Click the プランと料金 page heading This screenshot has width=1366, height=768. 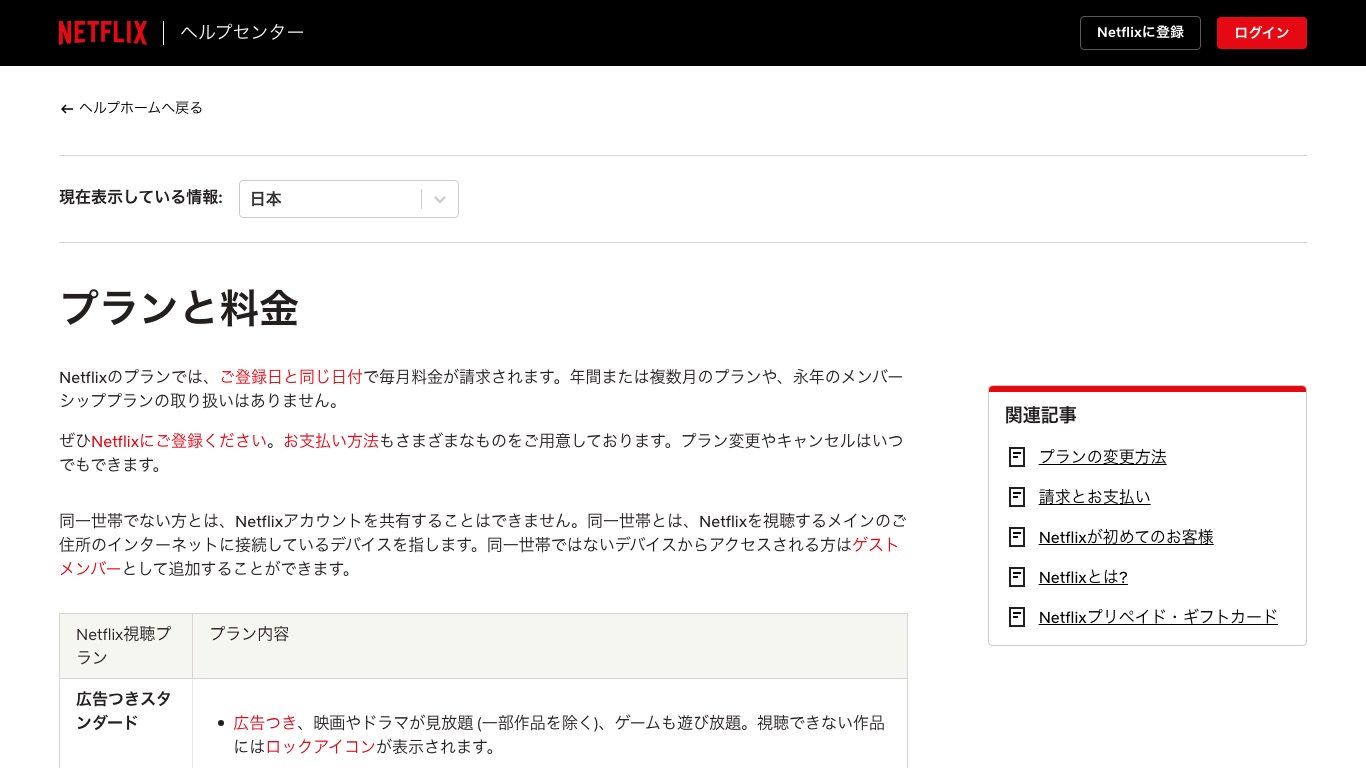point(180,308)
